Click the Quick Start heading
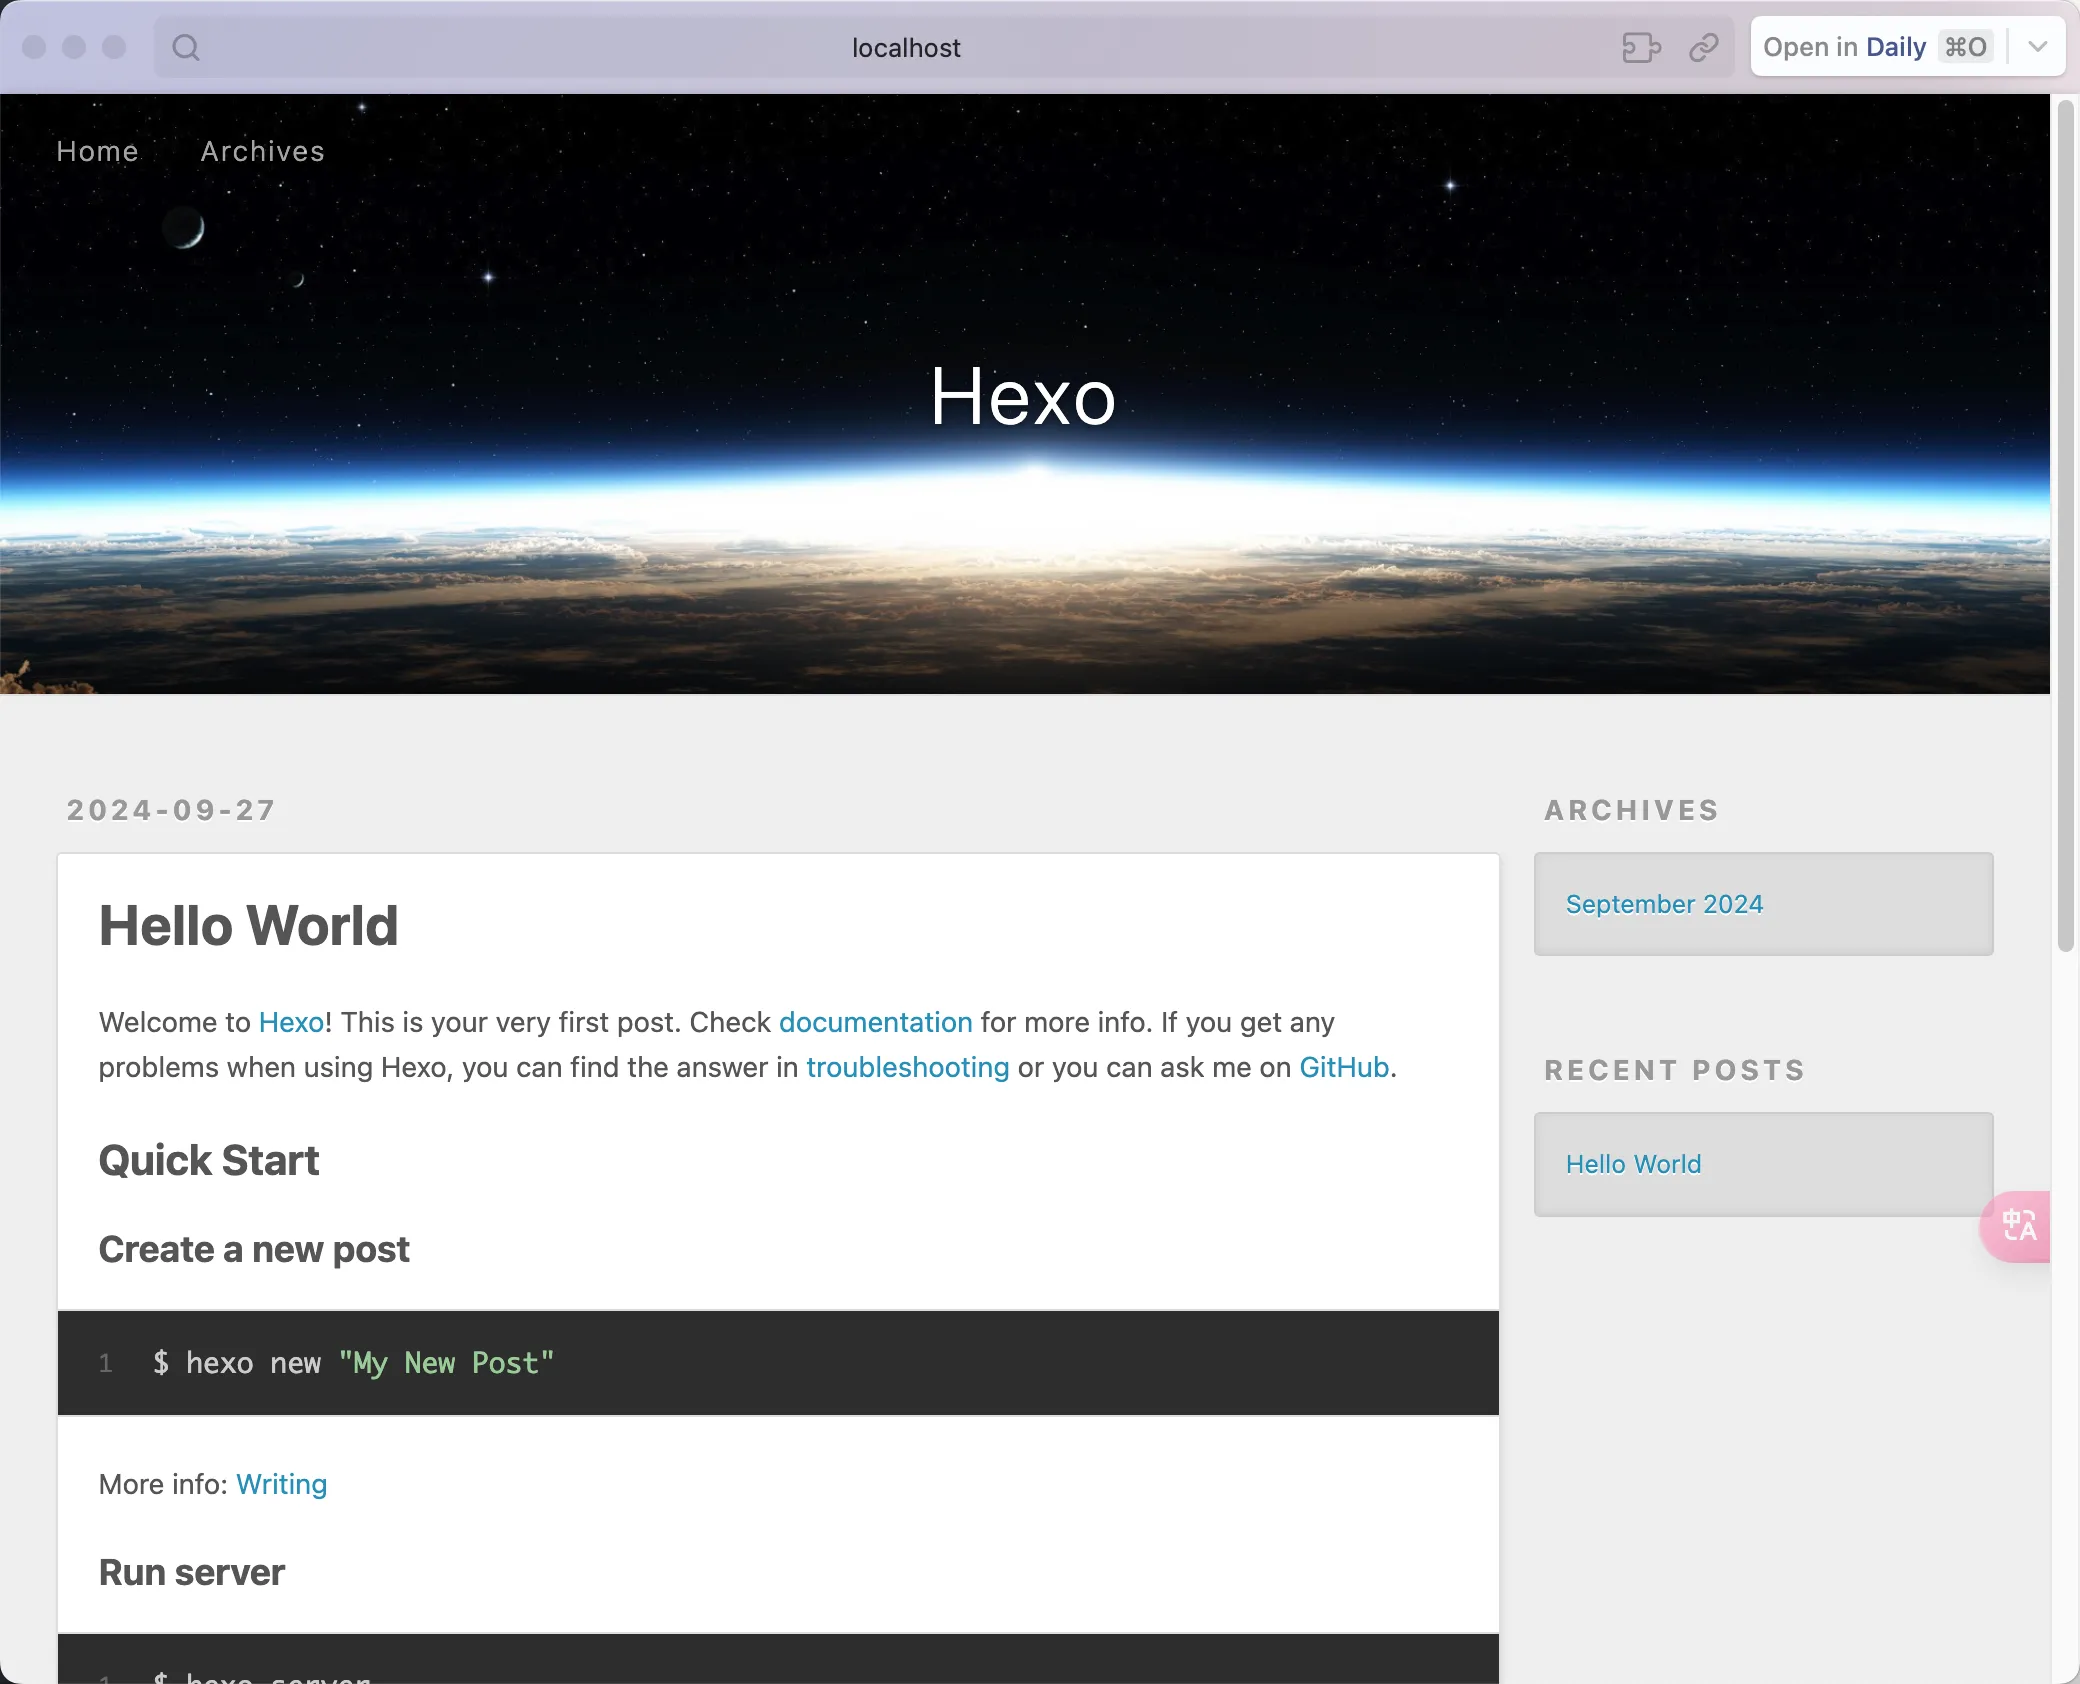 pyautogui.click(x=209, y=1160)
